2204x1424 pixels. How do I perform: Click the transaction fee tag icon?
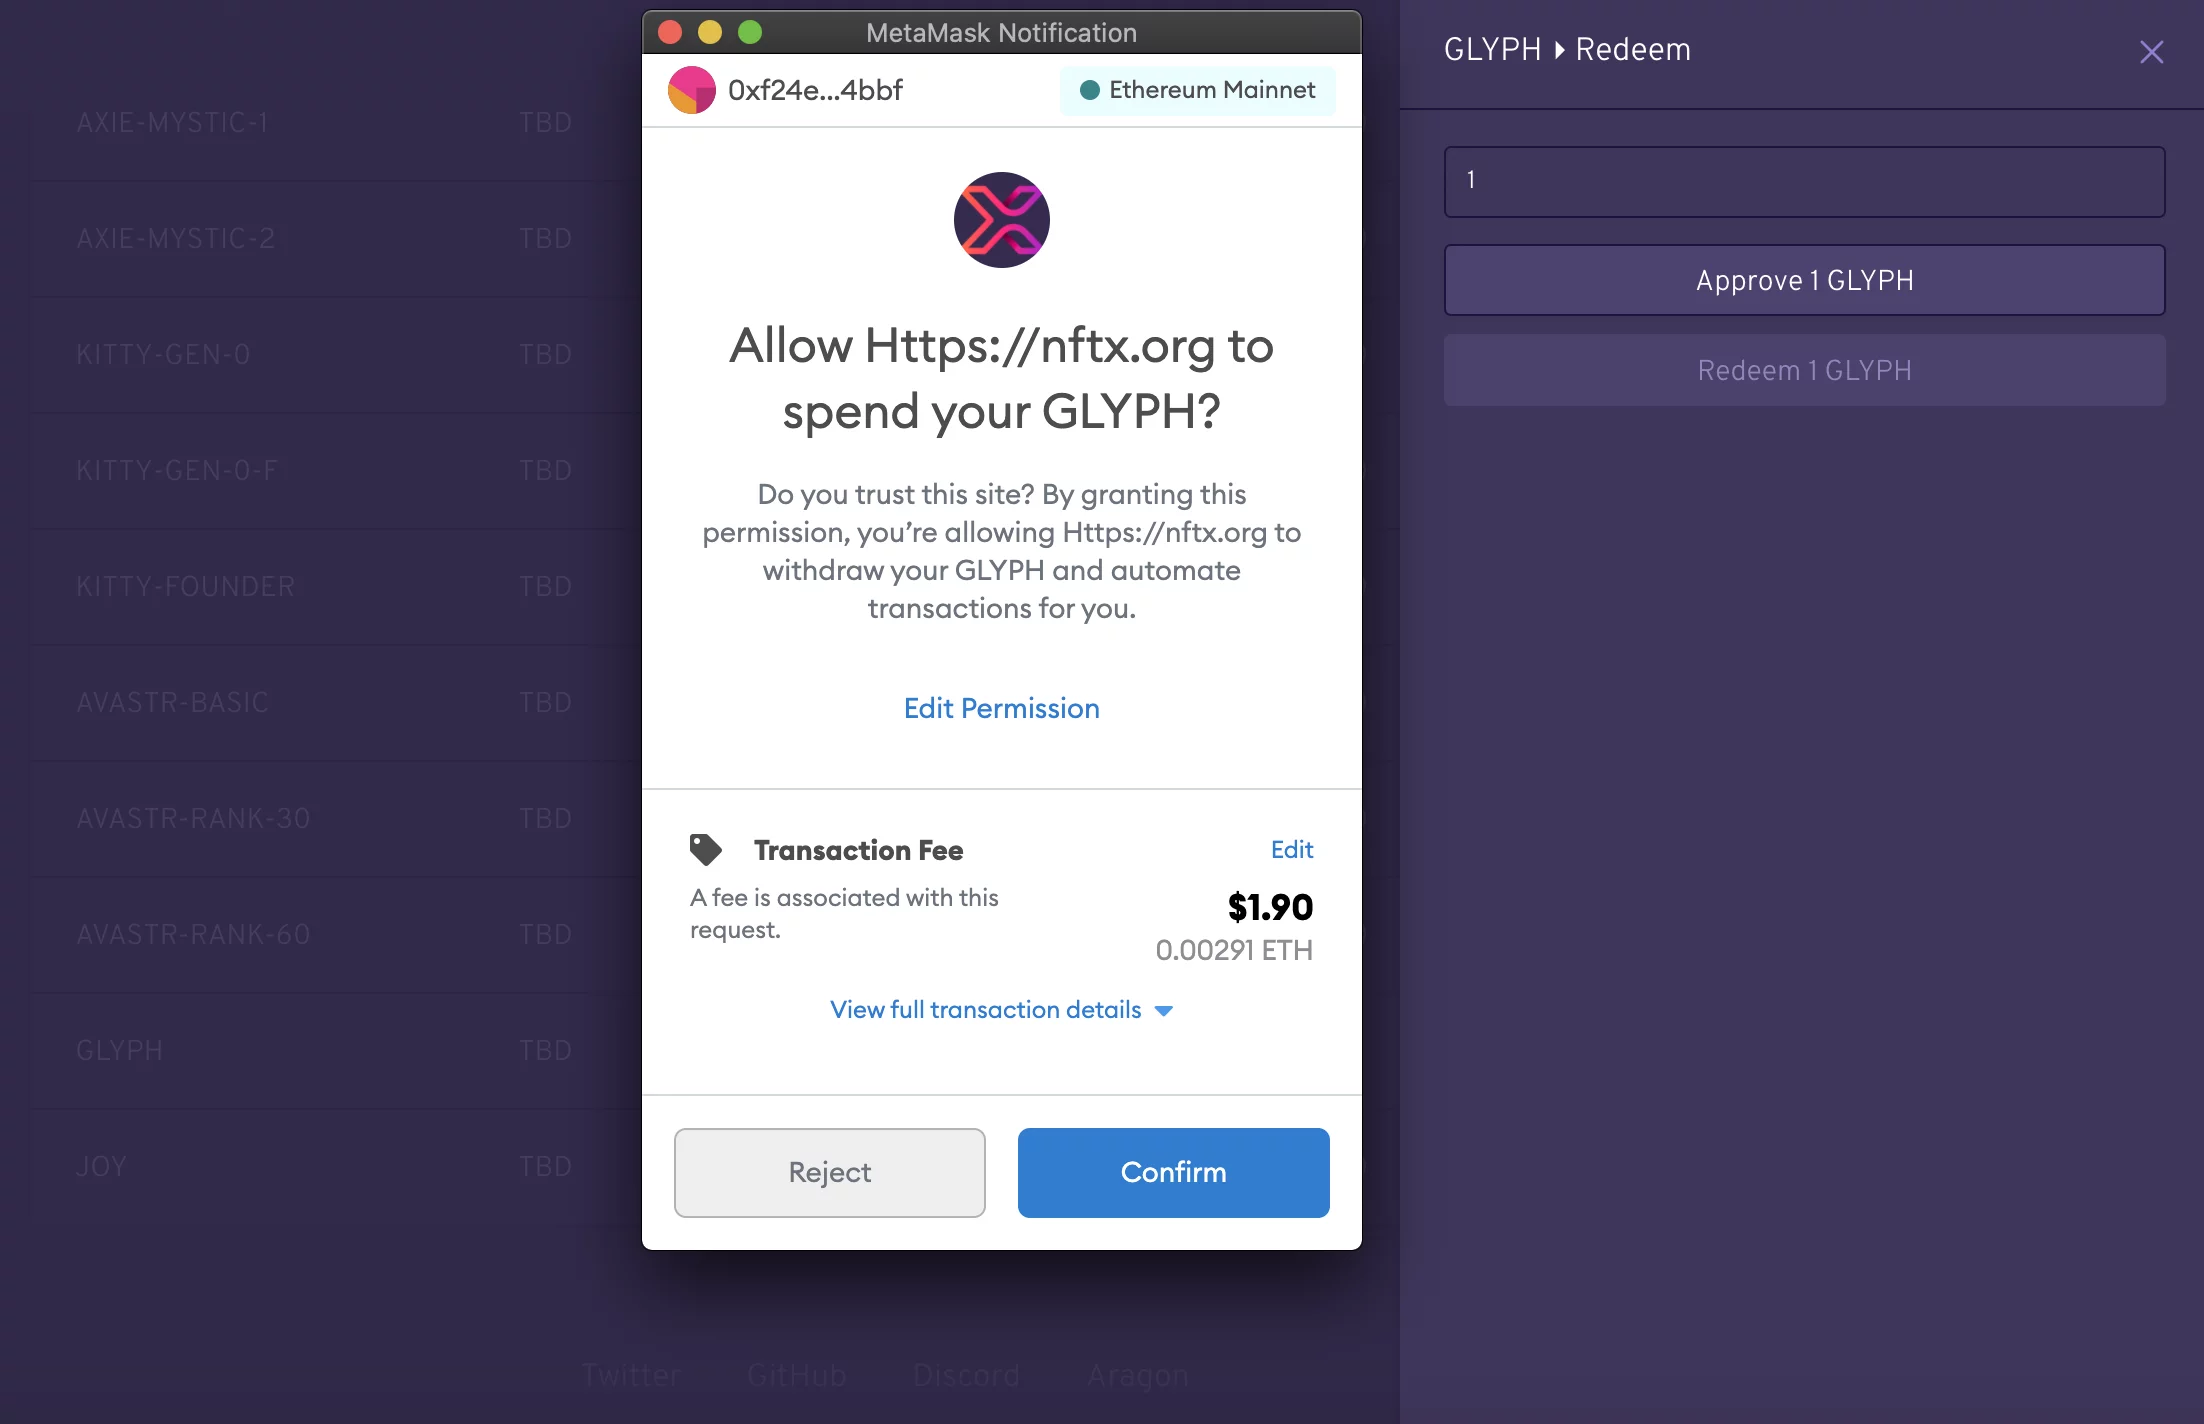[705, 850]
